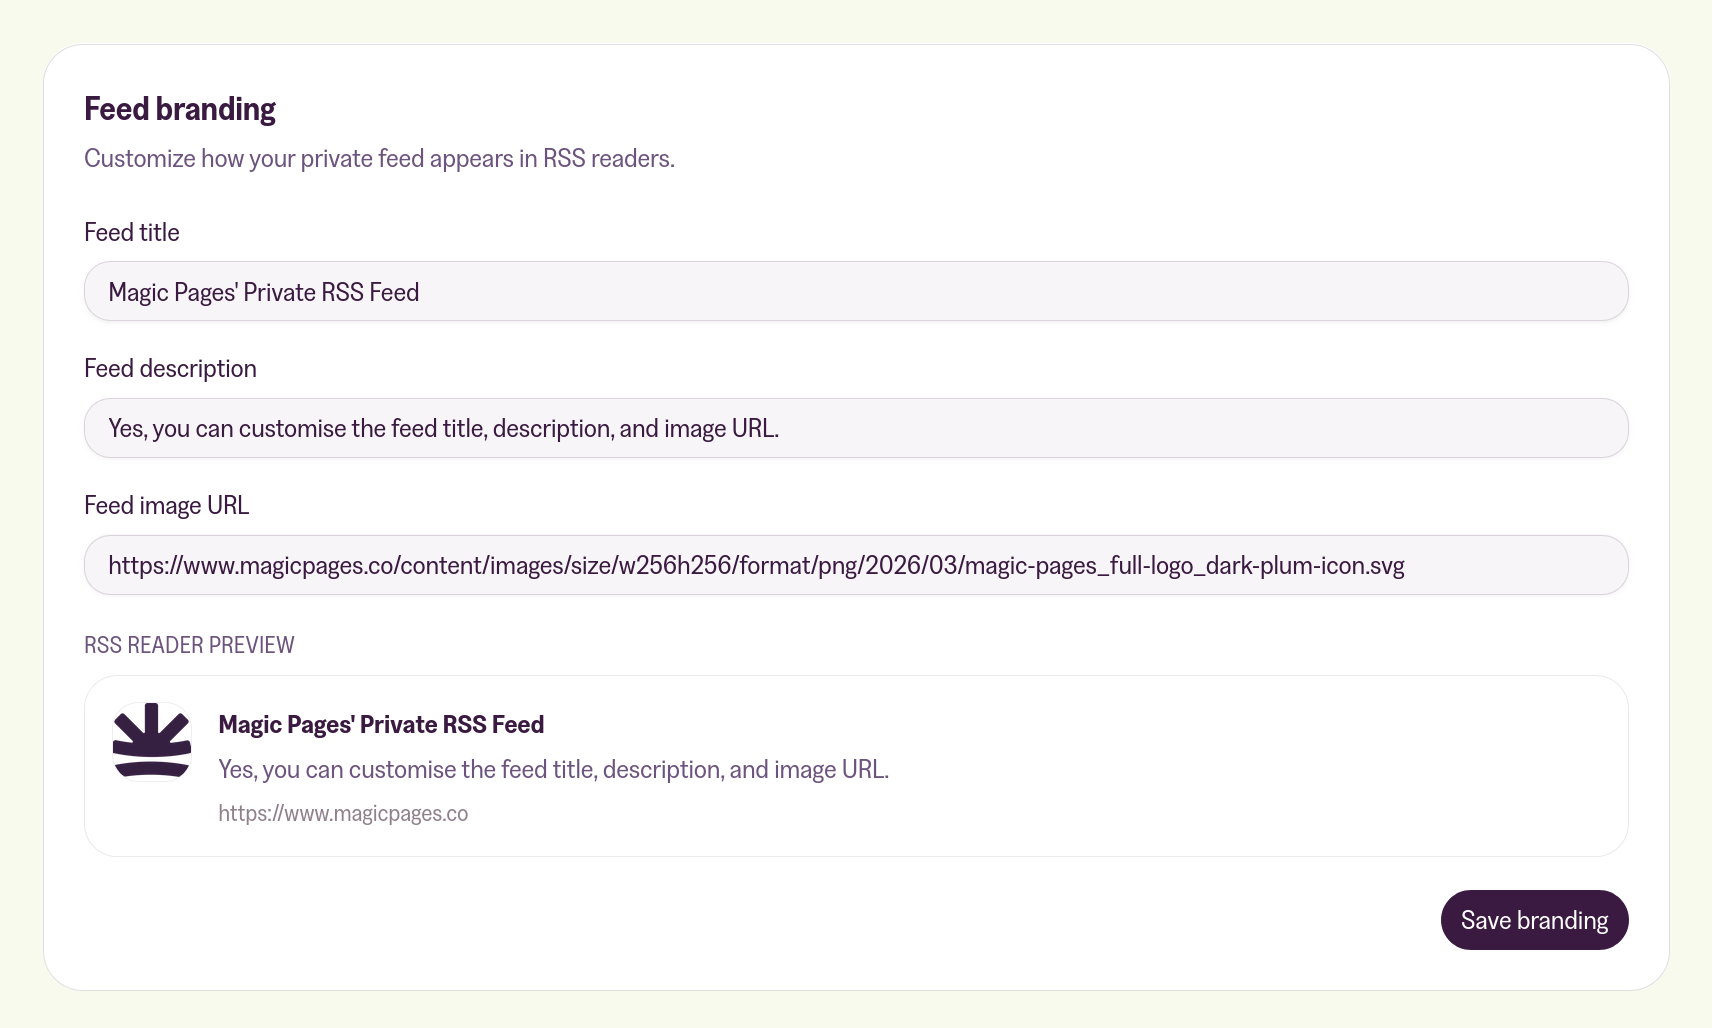The height and width of the screenshot is (1028, 1713).
Task: Click the "Feed title" field label
Action: pyautogui.click(x=132, y=233)
